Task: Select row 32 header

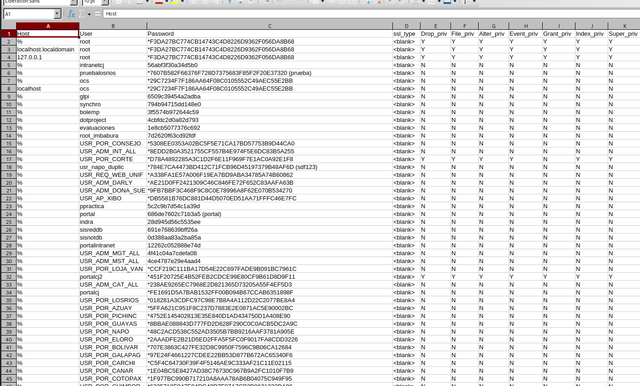Action: point(9,277)
